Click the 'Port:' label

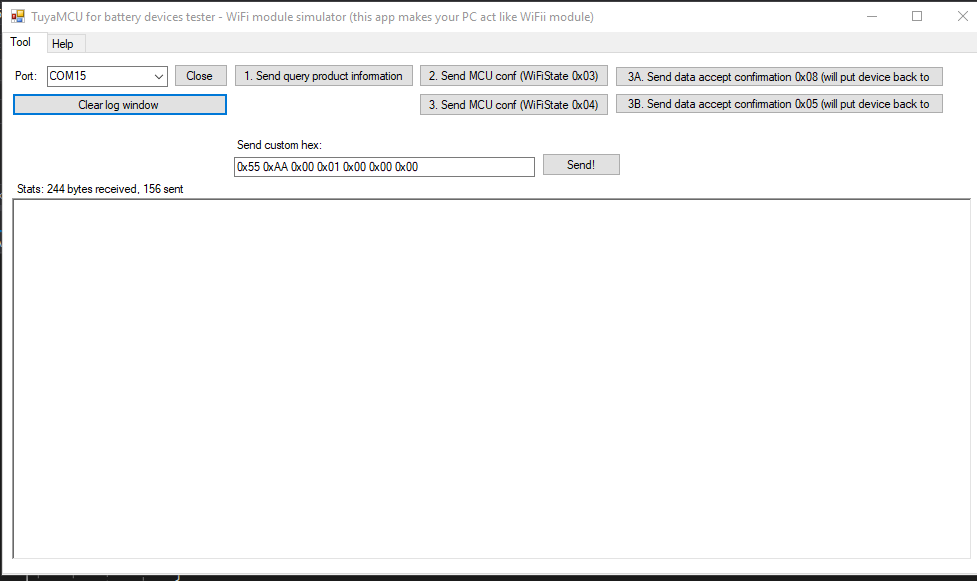click(26, 75)
